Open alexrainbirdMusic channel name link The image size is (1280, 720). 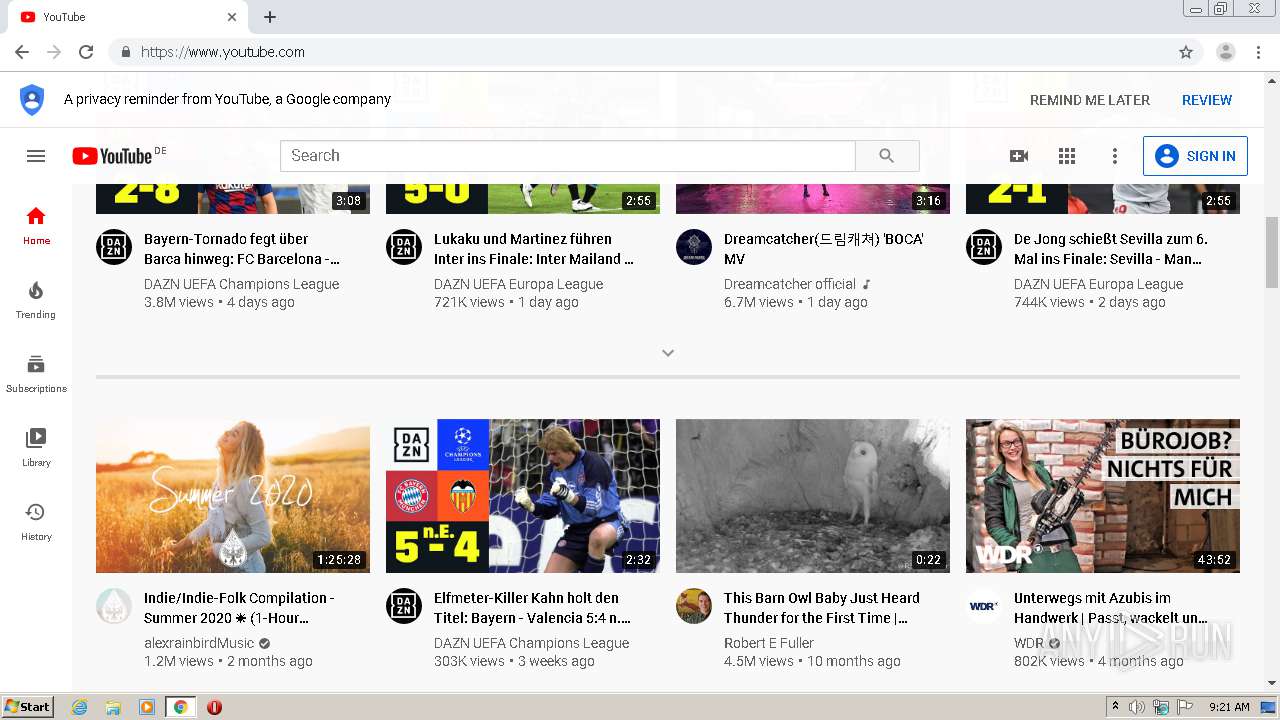pyautogui.click(x=199, y=643)
